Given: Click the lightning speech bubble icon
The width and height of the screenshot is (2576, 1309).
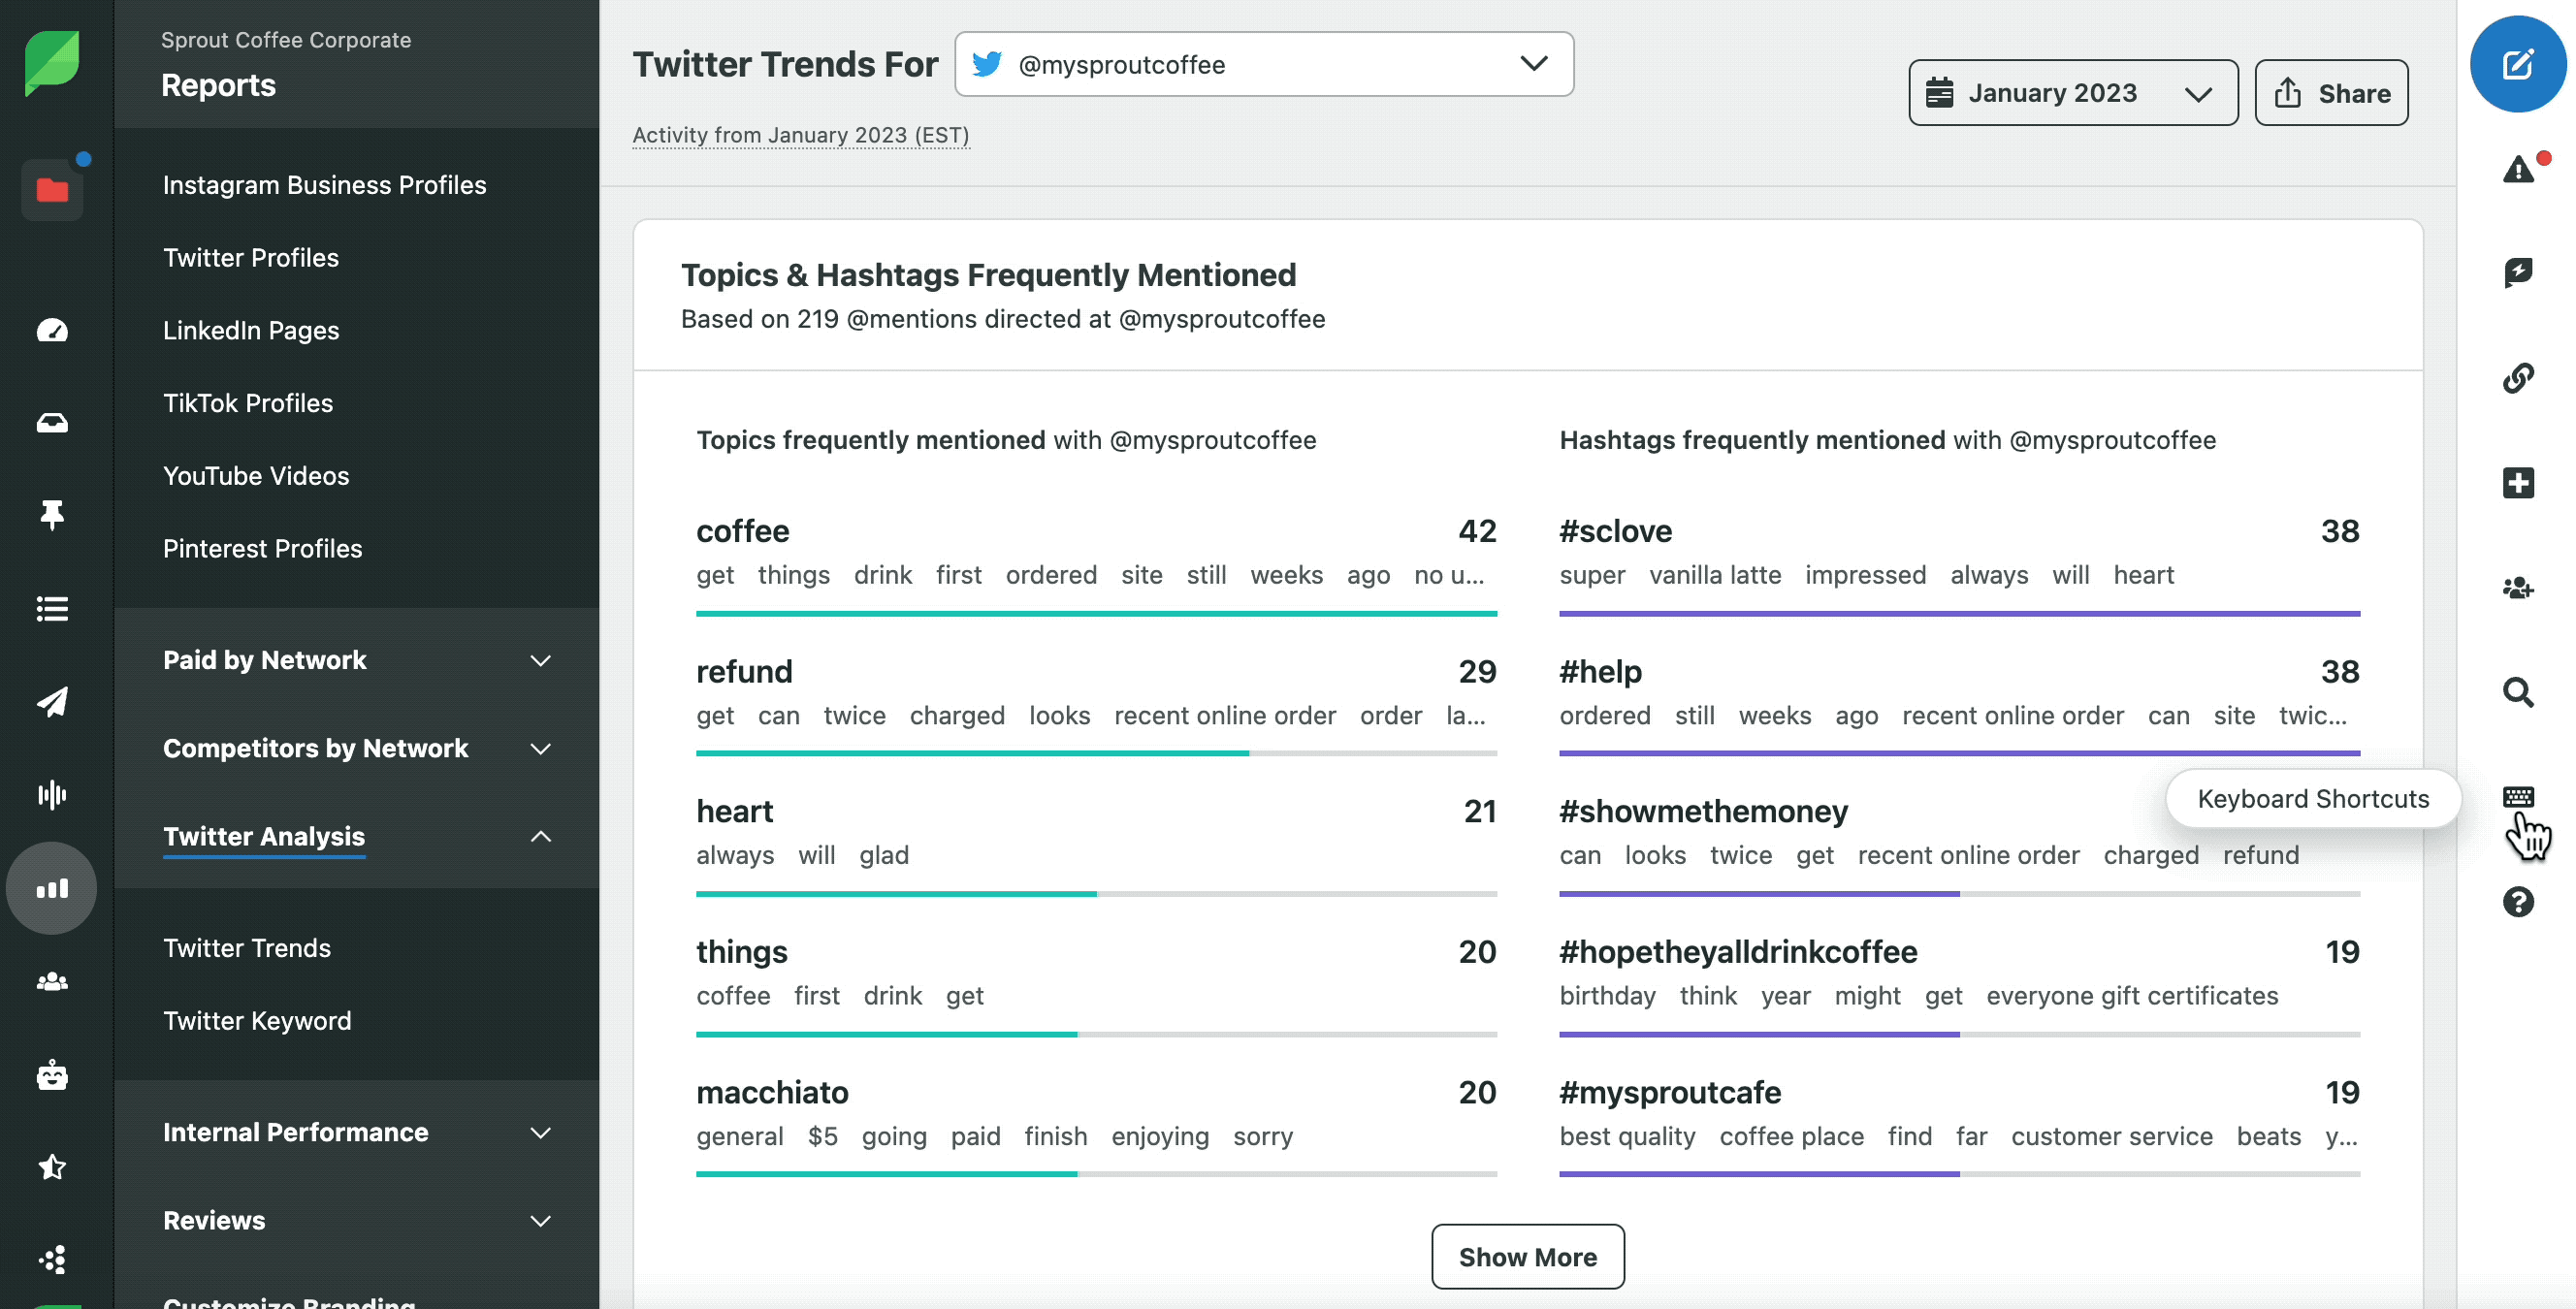Looking at the screenshot, I should tap(2518, 272).
